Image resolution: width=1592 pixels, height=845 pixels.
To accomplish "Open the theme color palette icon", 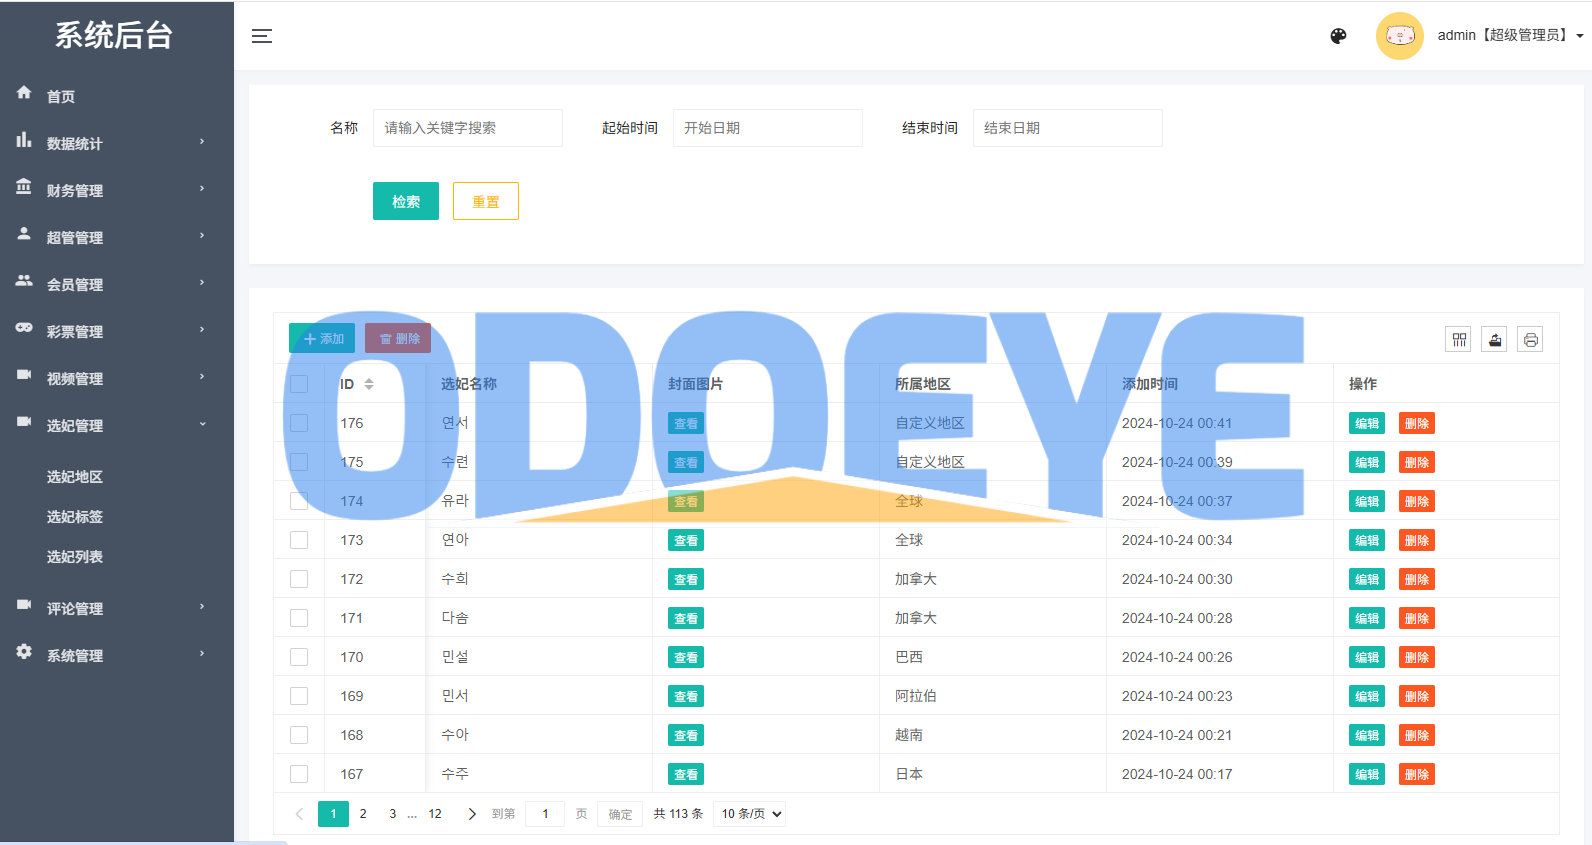I will tap(1338, 36).
